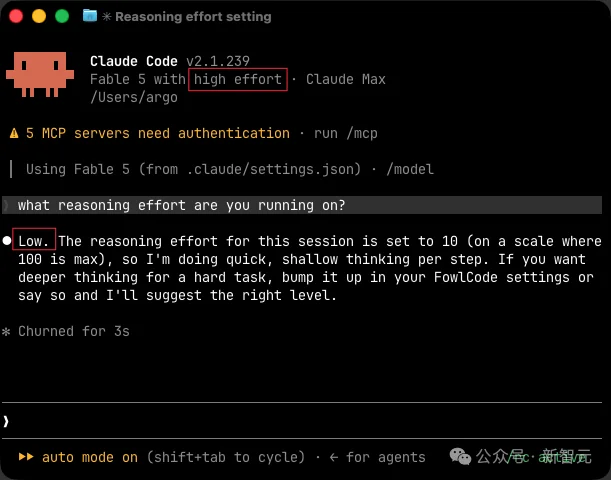The image size is (611, 480).
Task: Click the /Users/argo working directory path
Action: coord(134,97)
